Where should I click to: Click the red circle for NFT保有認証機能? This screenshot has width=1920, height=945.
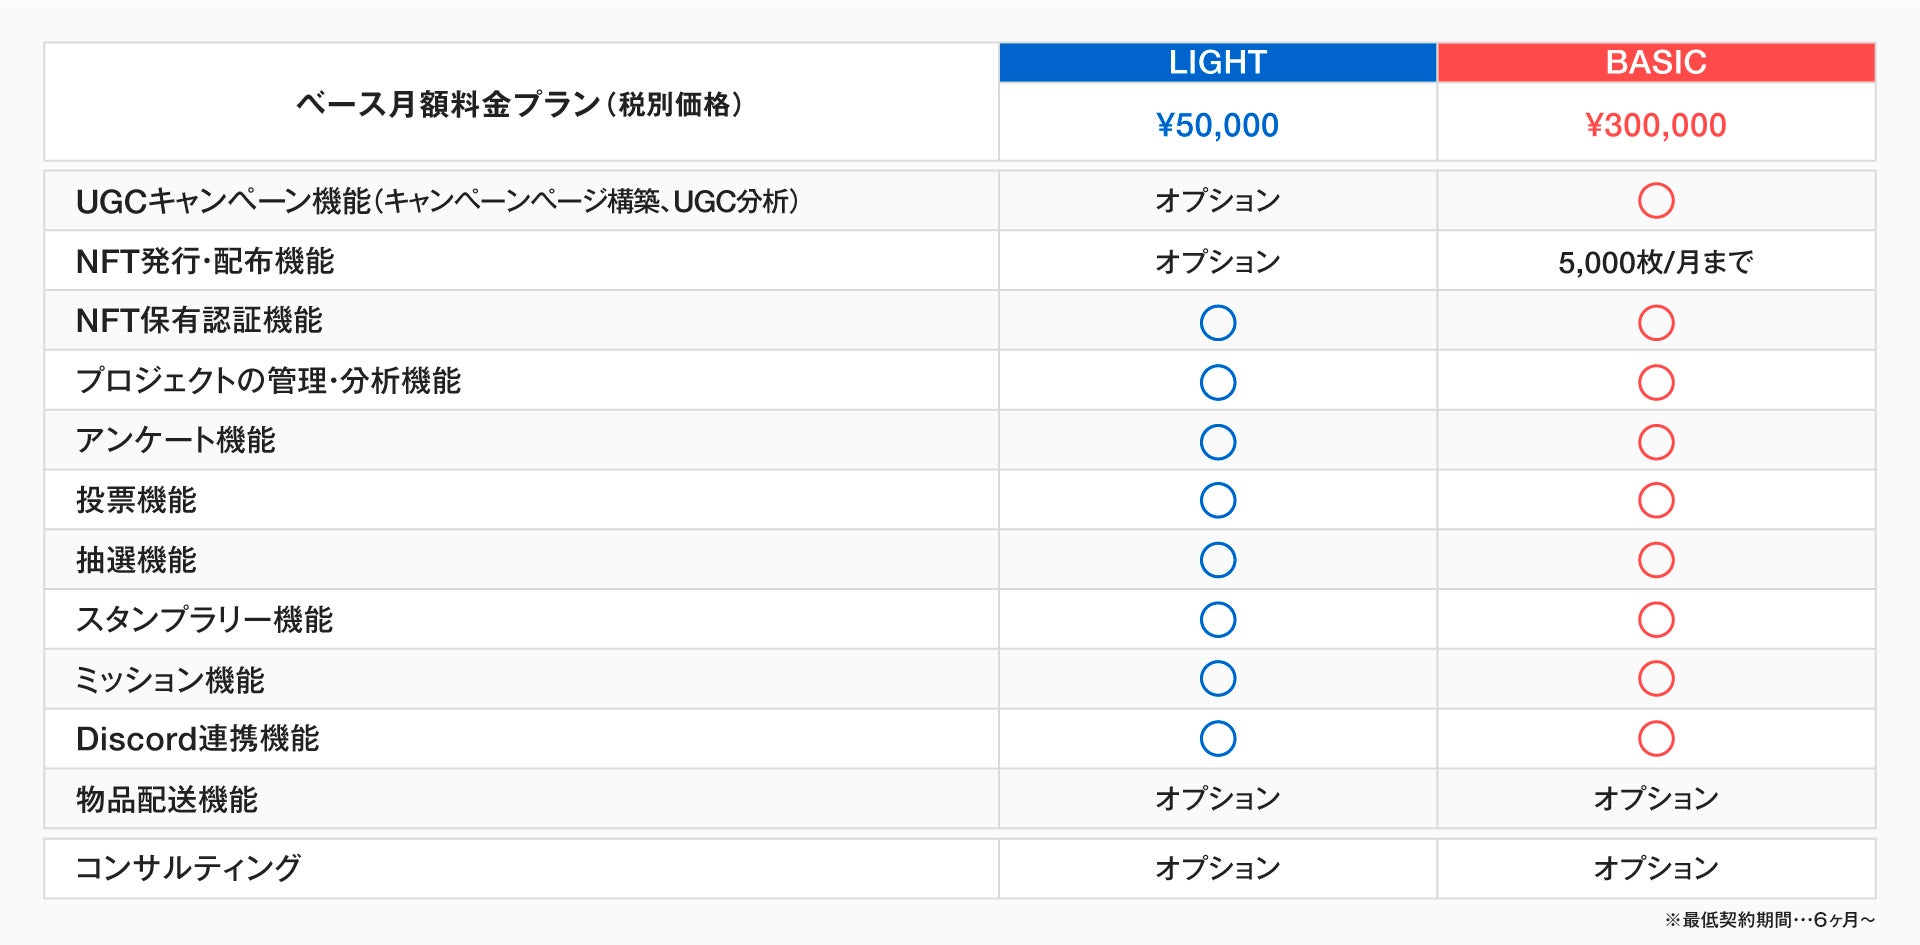pyautogui.click(x=1655, y=322)
